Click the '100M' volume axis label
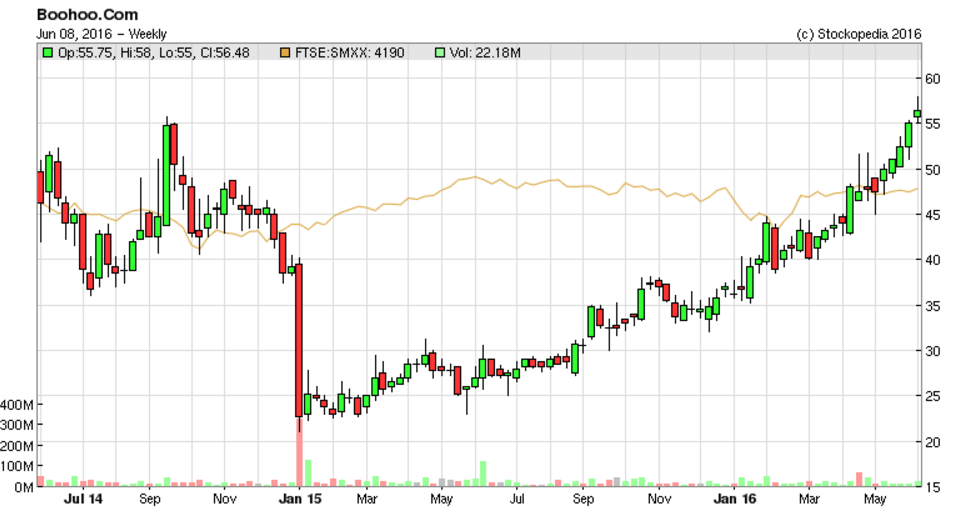This screenshot has width=961, height=528. (x=17, y=466)
